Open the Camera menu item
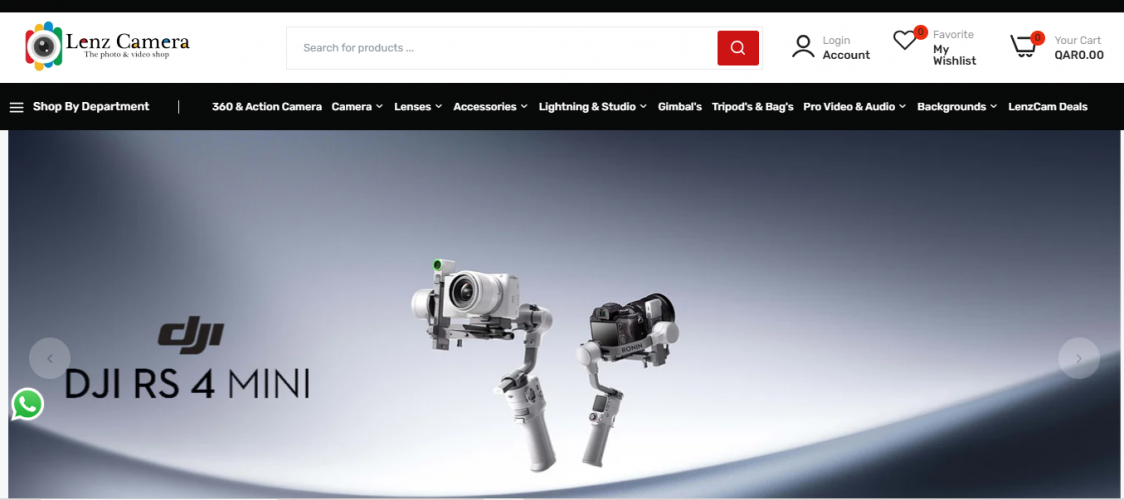The height and width of the screenshot is (500, 1124). (x=351, y=107)
